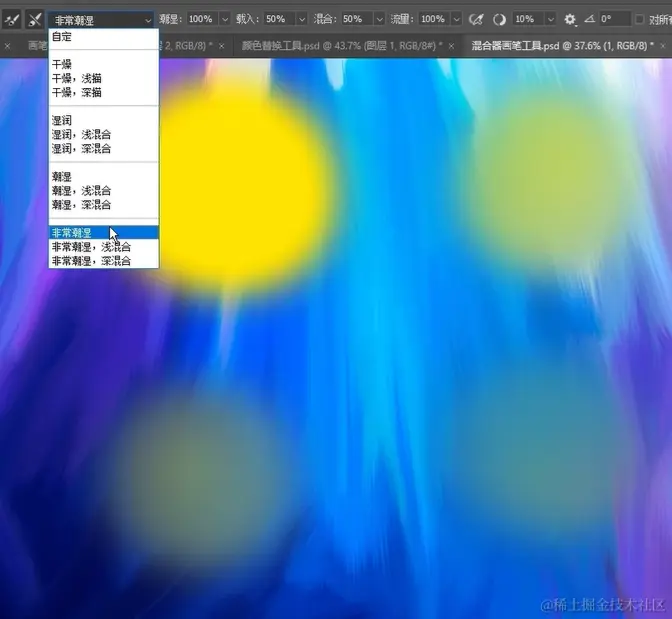
Task: Expand the 载入 50% dropdown arrow
Action: click(302, 19)
